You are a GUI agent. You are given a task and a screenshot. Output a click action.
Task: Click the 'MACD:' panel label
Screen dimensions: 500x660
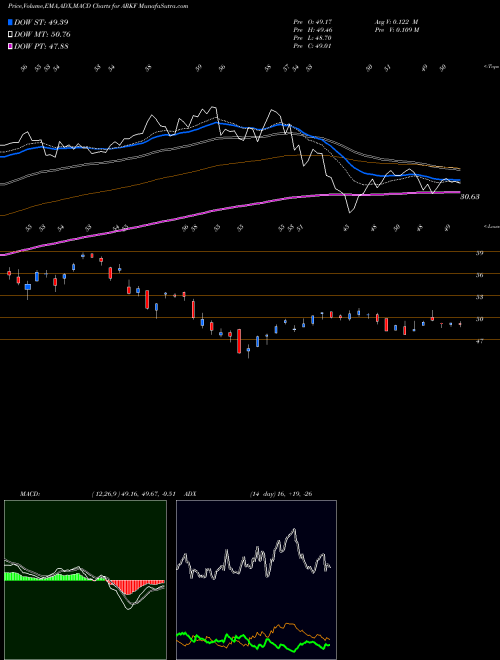[x=29, y=494]
